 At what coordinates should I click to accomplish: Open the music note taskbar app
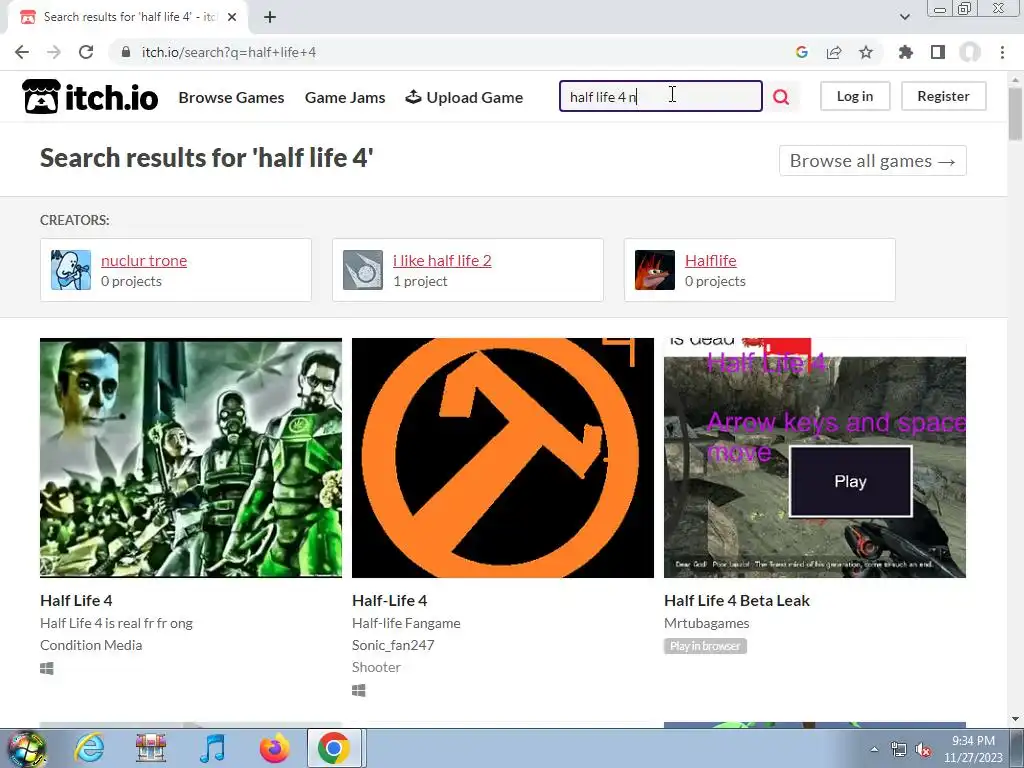click(212, 748)
